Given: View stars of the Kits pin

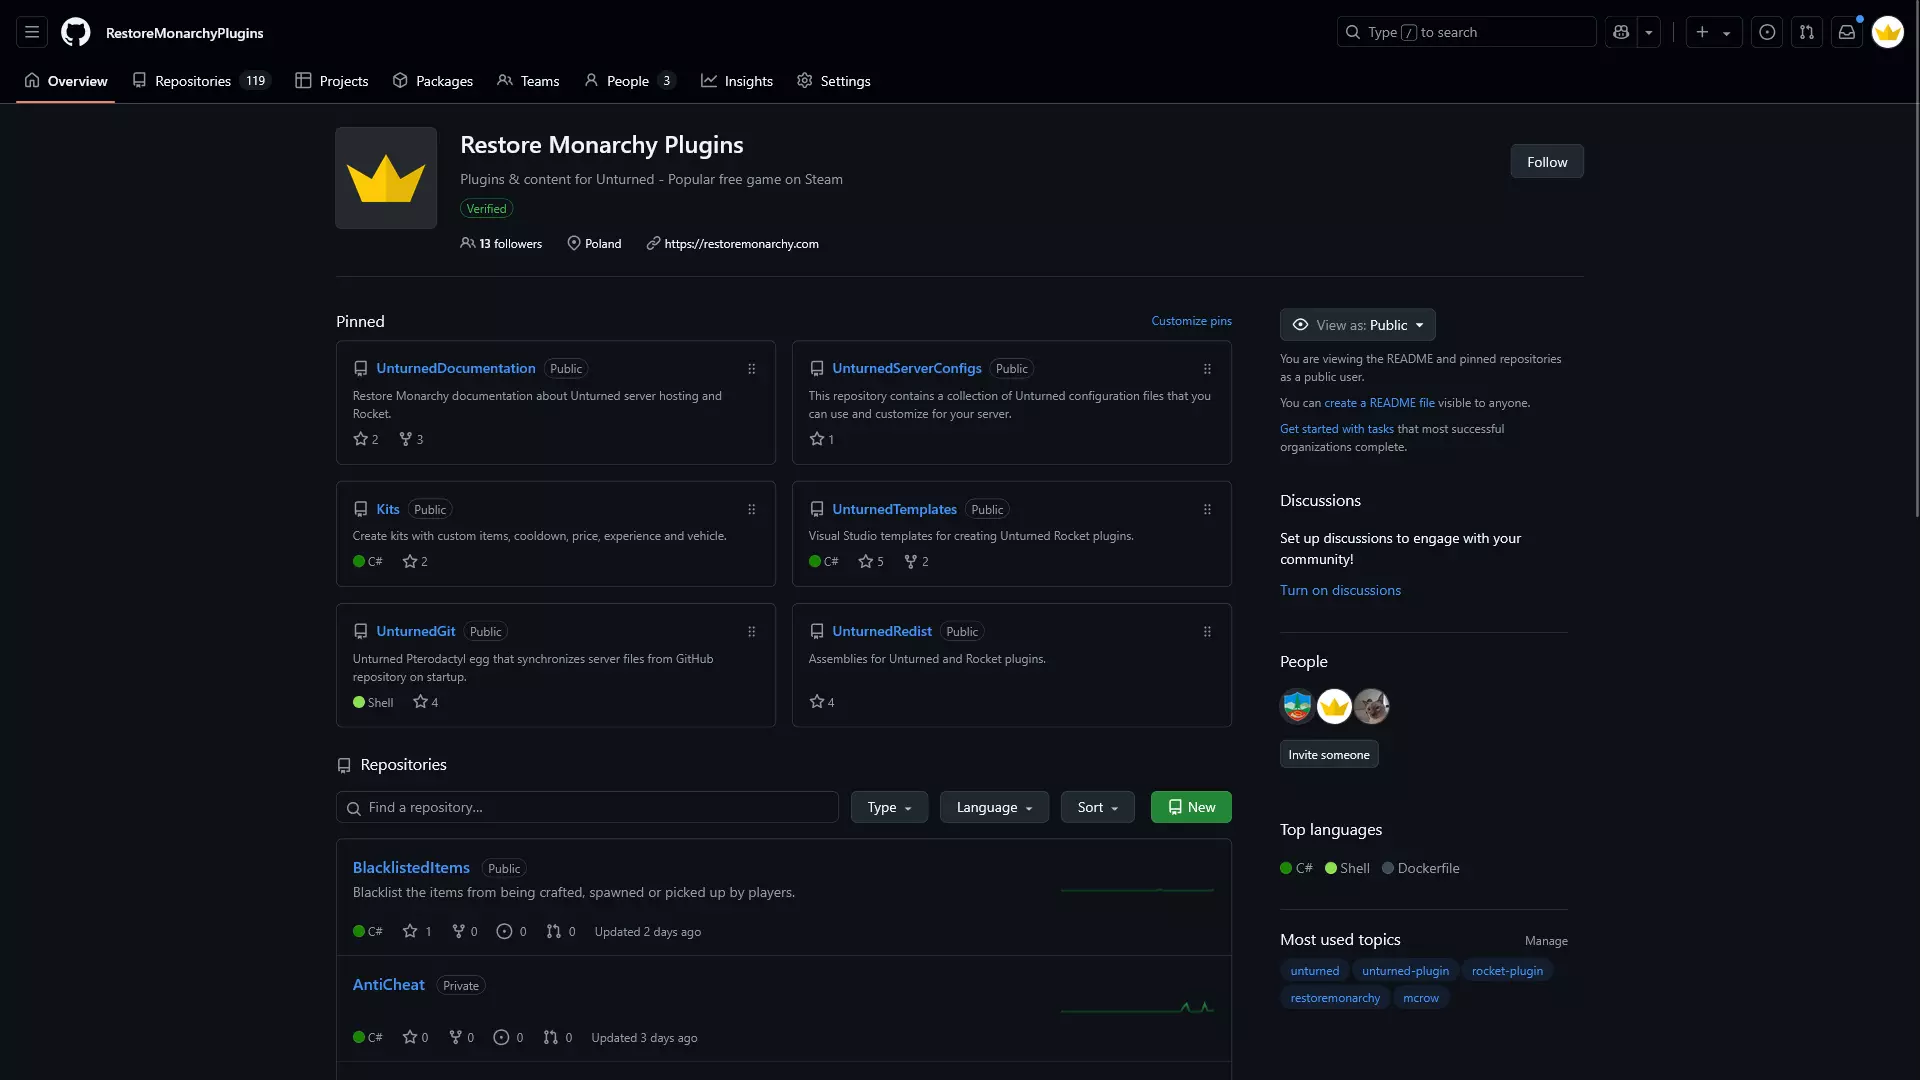Looking at the screenshot, I should [x=415, y=562].
